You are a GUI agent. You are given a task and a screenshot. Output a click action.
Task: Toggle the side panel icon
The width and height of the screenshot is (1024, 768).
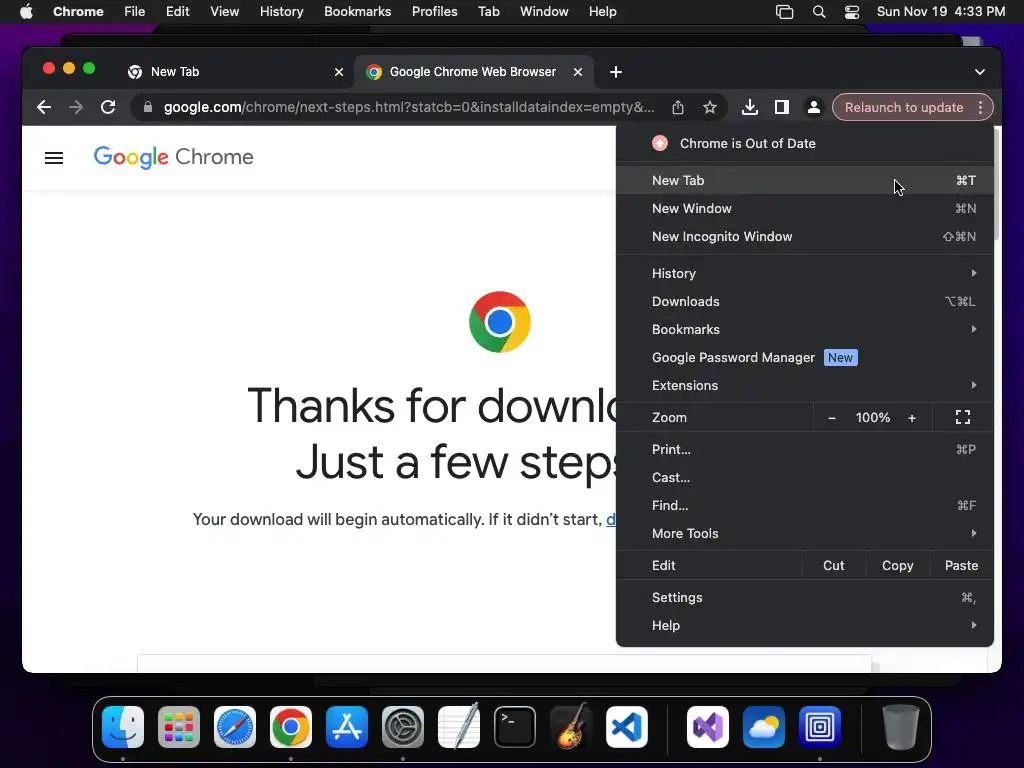782,107
